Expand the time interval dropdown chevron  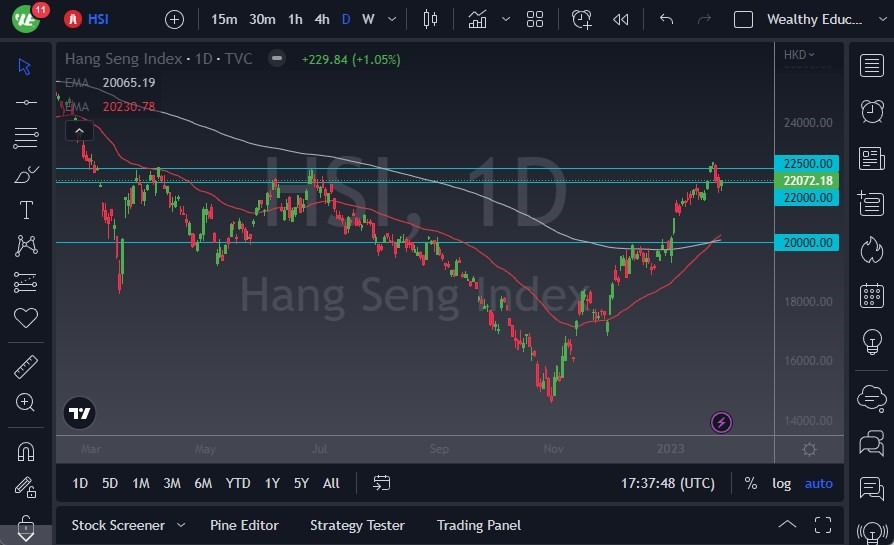[391, 19]
